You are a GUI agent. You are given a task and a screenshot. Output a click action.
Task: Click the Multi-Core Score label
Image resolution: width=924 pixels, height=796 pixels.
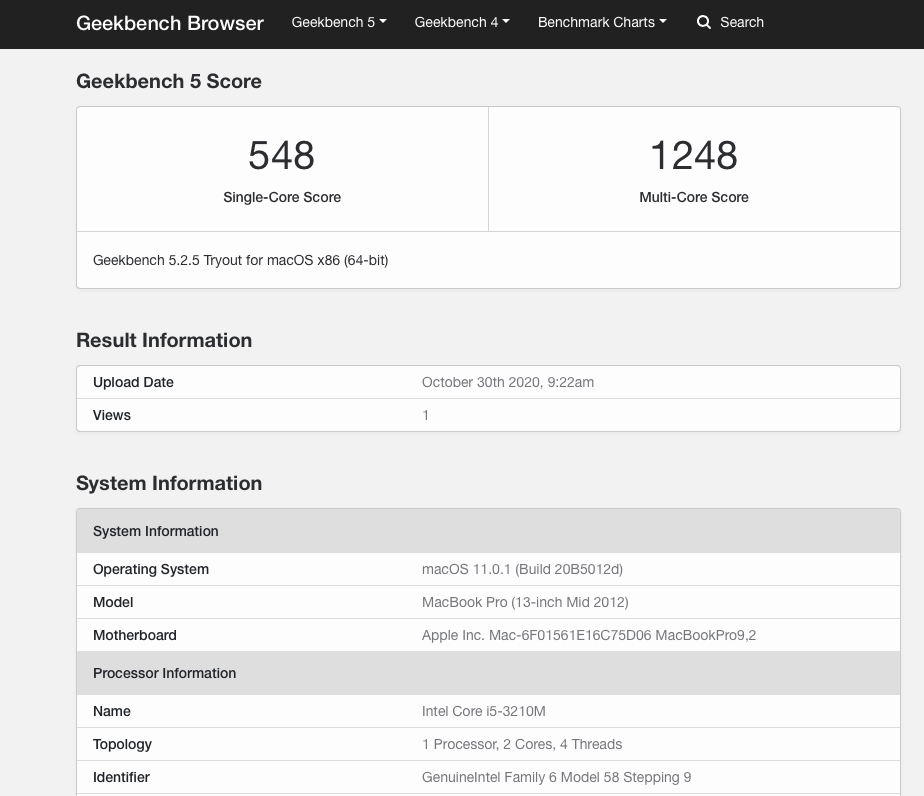coord(694,197)
